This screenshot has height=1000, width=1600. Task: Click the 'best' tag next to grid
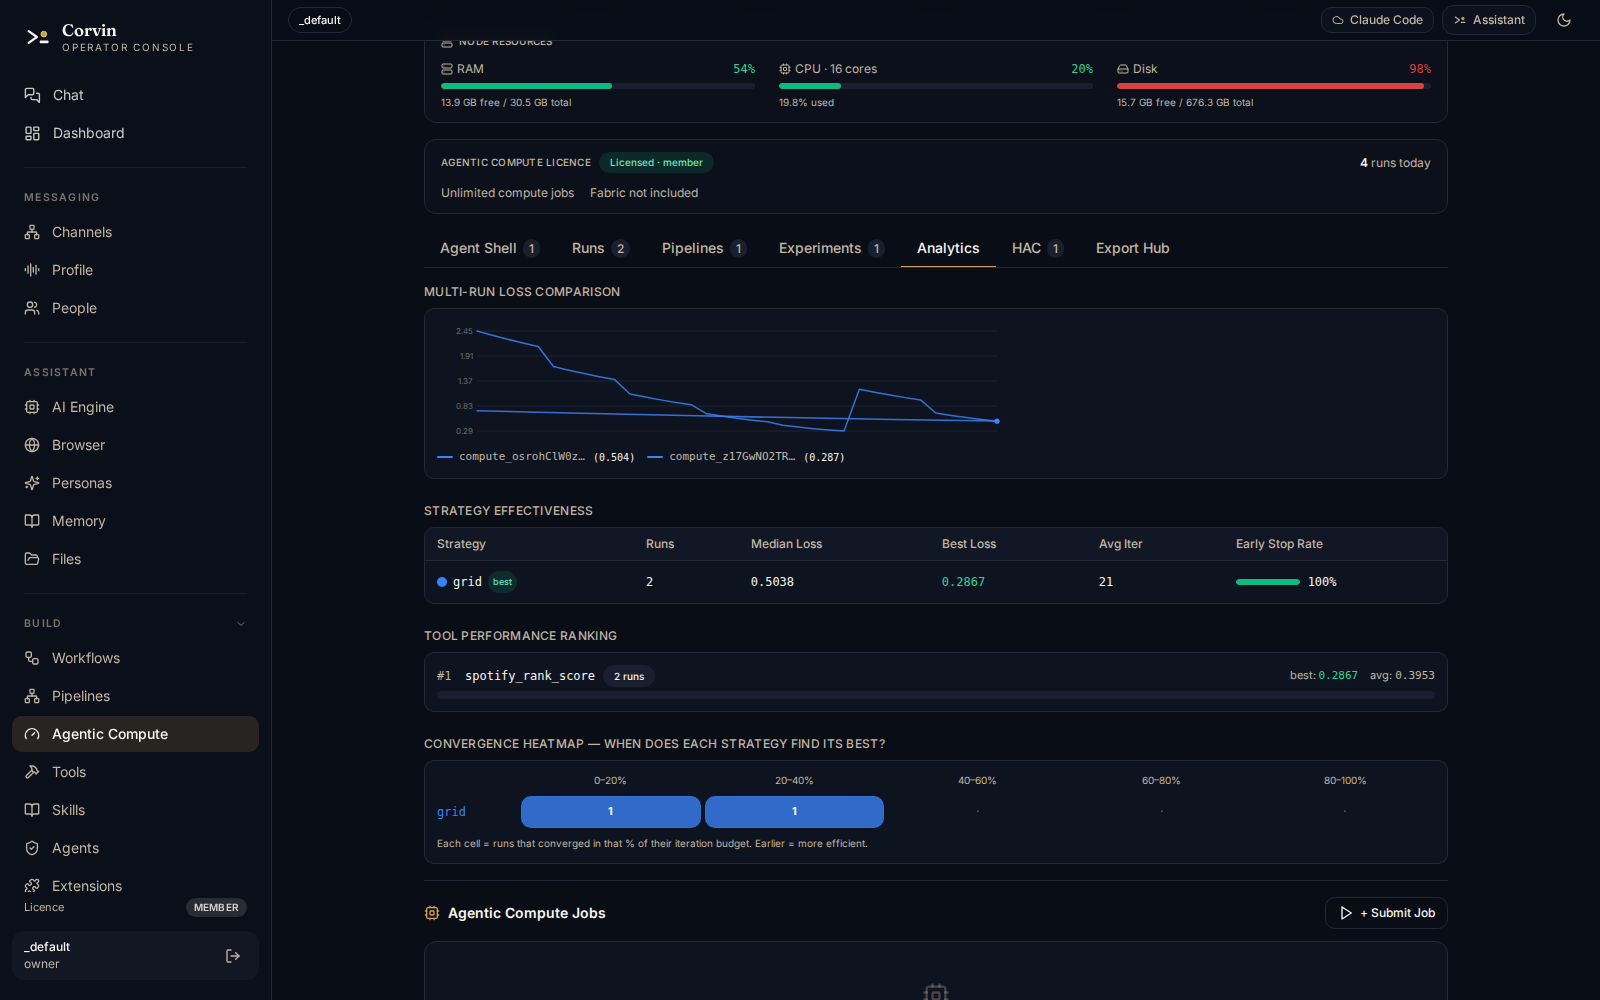tap(502, 582)
